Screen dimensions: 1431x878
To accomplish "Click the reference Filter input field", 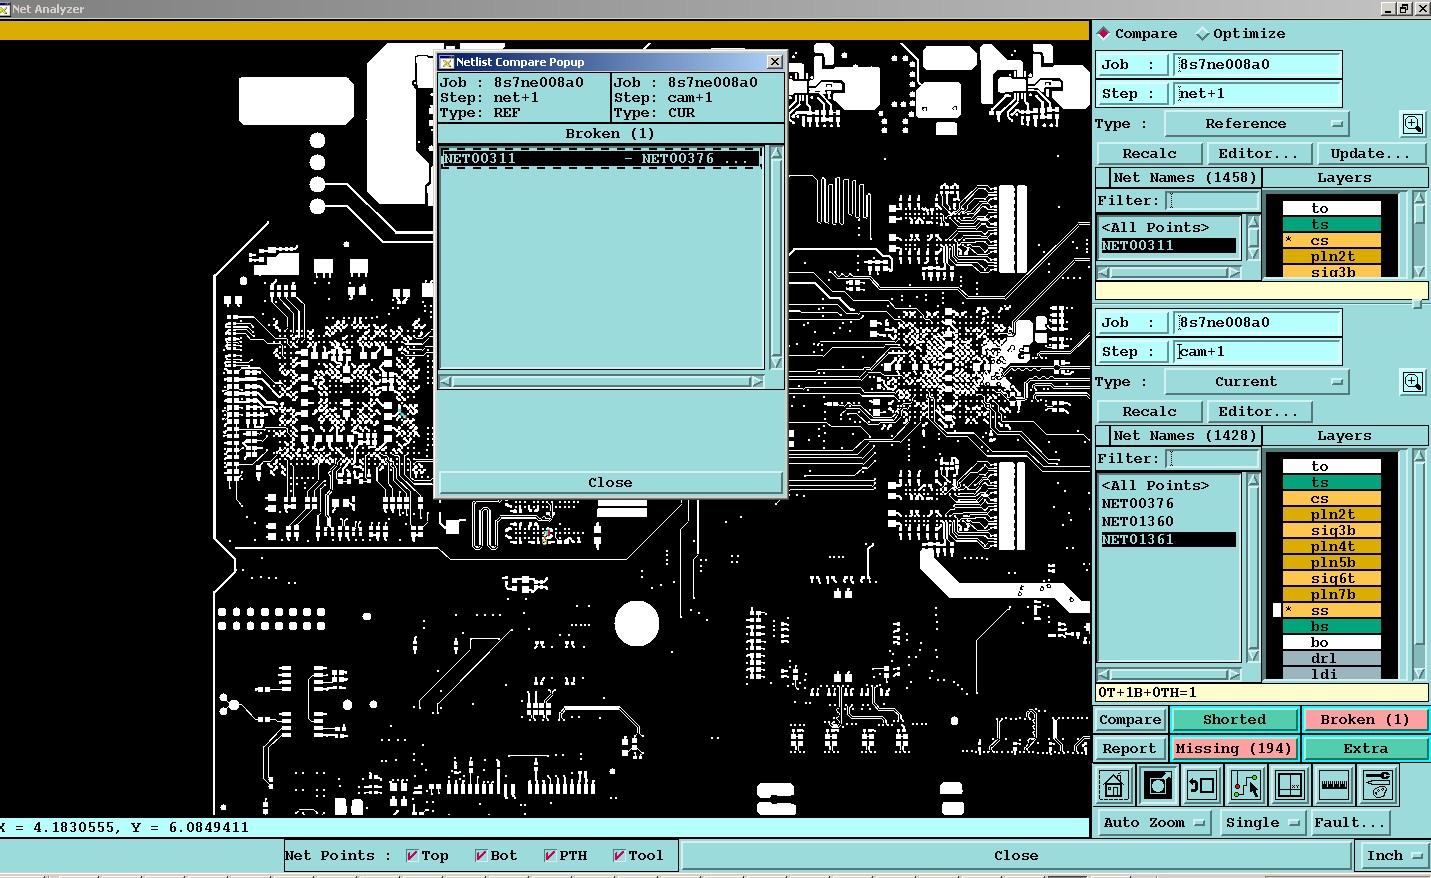I will point(1212,201).
